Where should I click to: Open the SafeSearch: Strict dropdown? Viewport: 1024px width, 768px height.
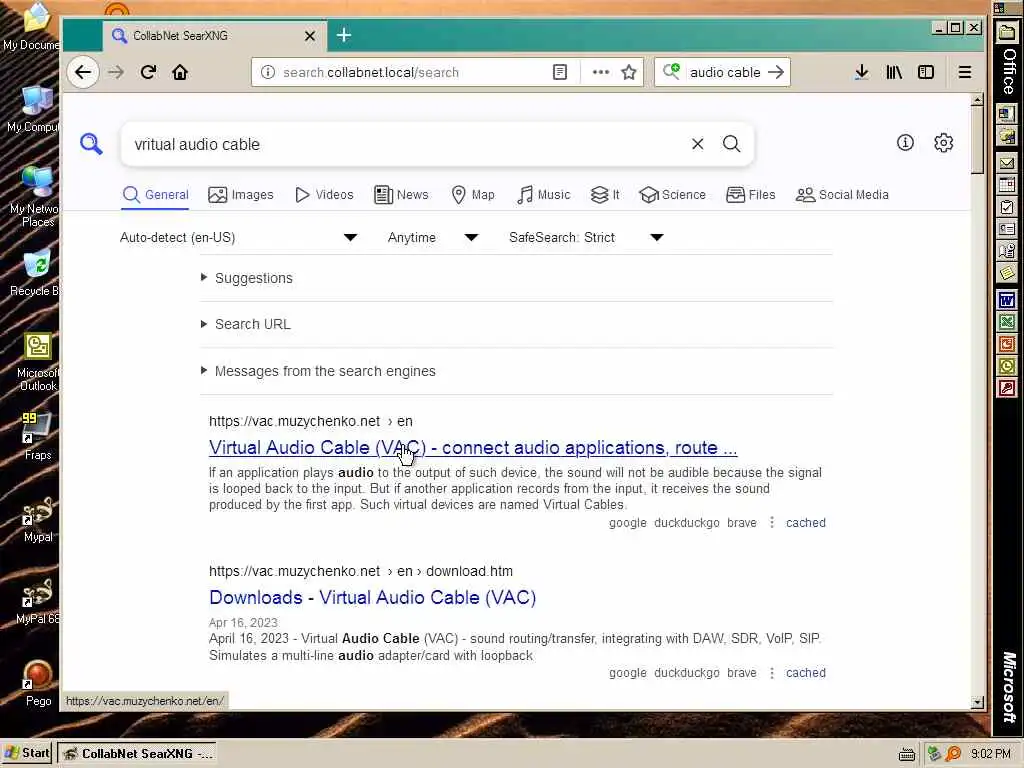click(x=586, y=237)
